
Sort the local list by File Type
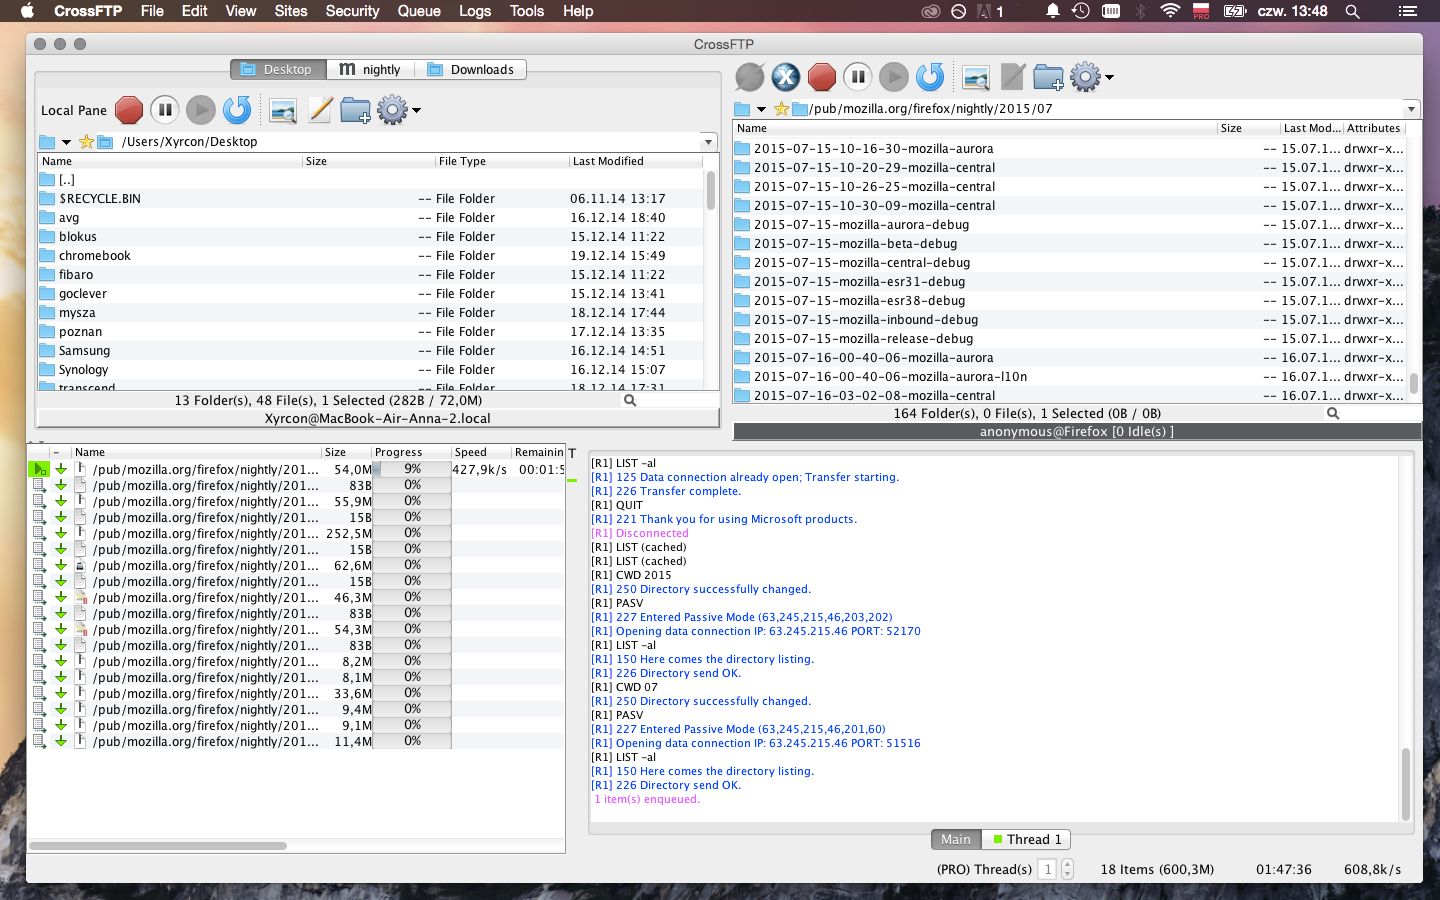pos(500,161)
